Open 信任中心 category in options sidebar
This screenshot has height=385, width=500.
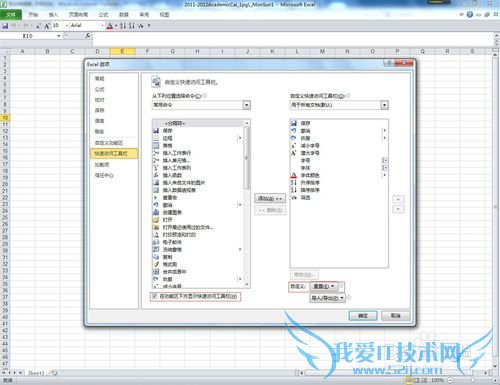[114, 175]
